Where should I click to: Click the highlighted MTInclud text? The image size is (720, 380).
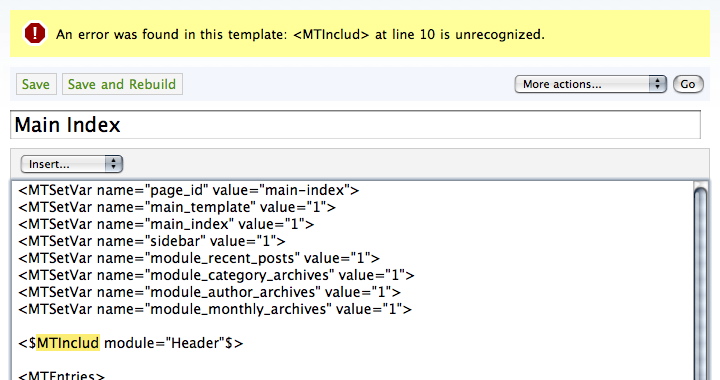point(68,343)
